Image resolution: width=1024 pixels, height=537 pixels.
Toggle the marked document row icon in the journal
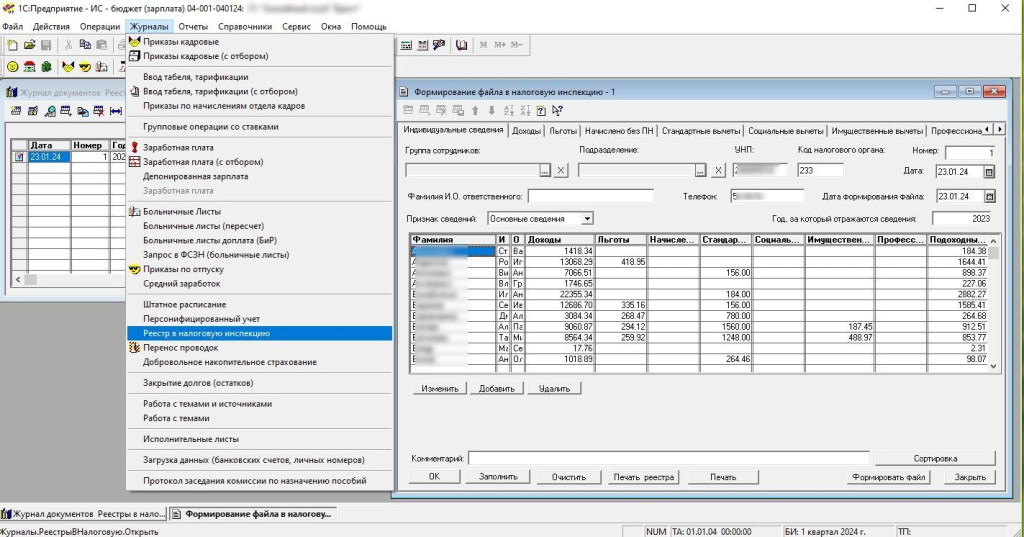(19, 157)
